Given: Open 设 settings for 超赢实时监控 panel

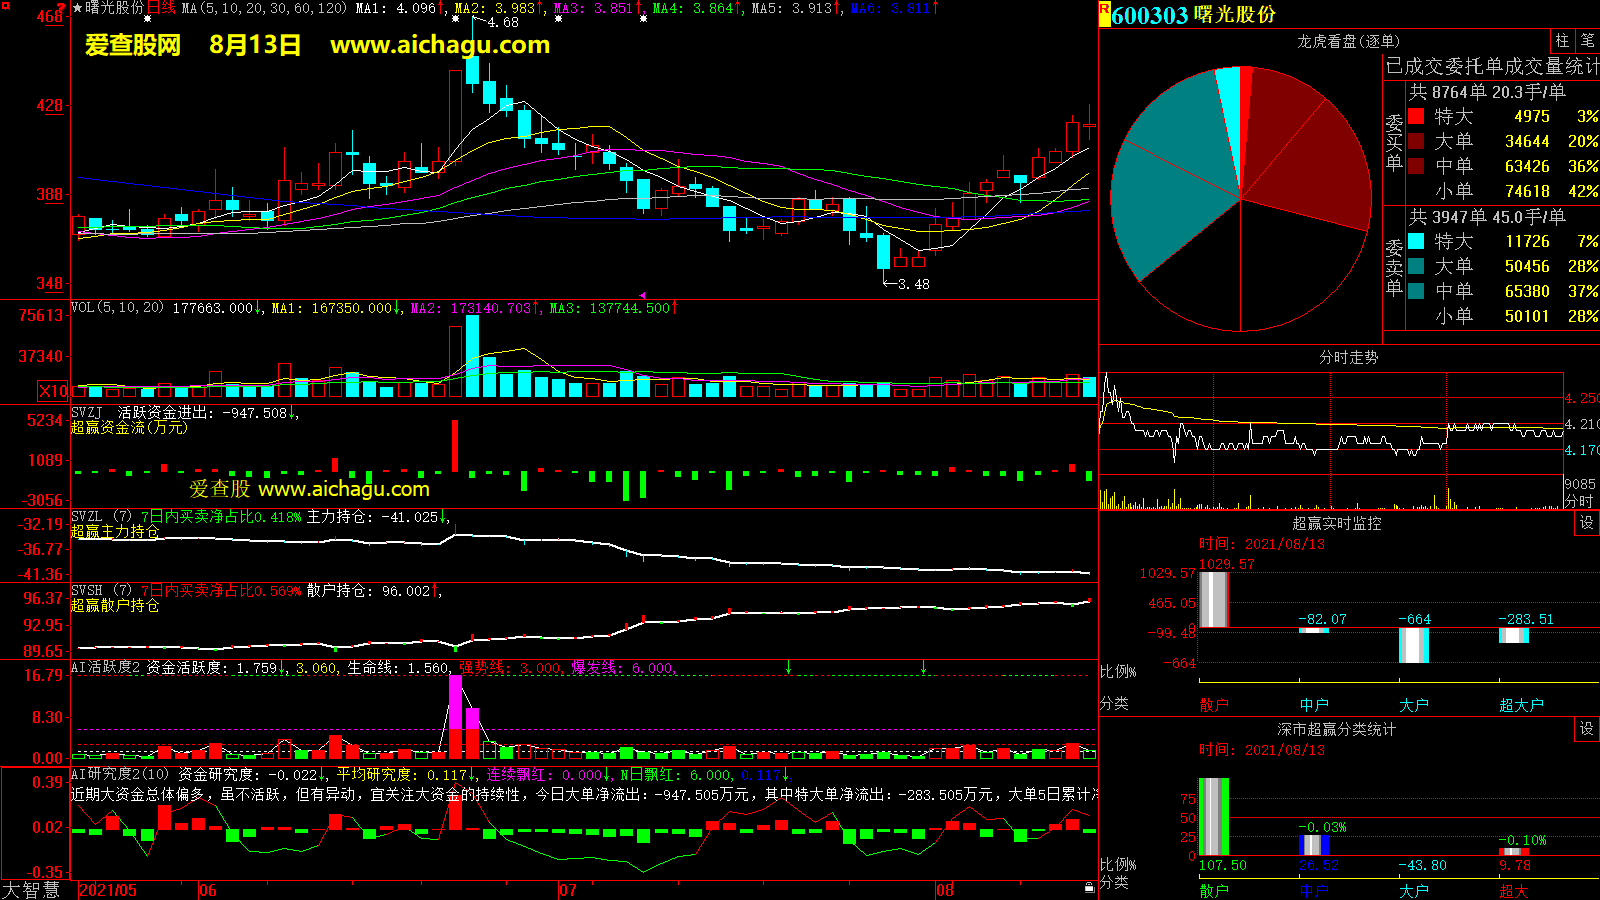Looking at the screenshot, I should [x=1586, y=523].
